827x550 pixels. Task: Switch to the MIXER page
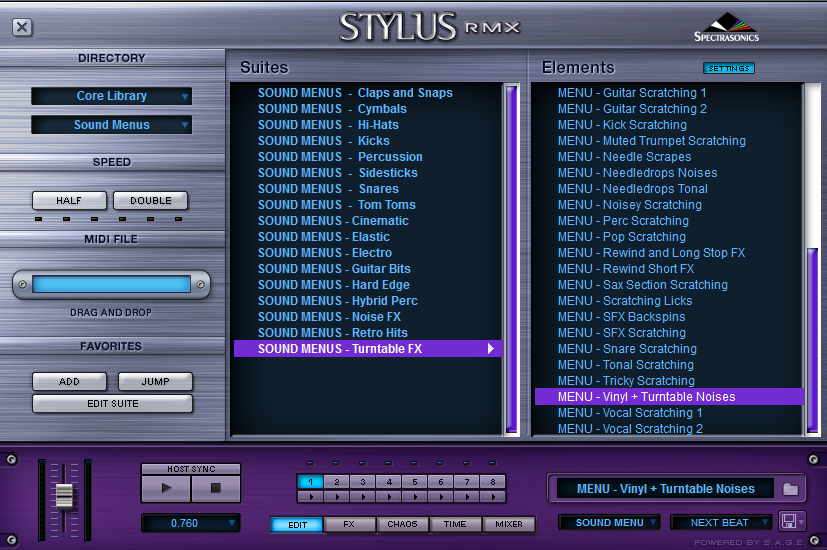tap(509, 524)
